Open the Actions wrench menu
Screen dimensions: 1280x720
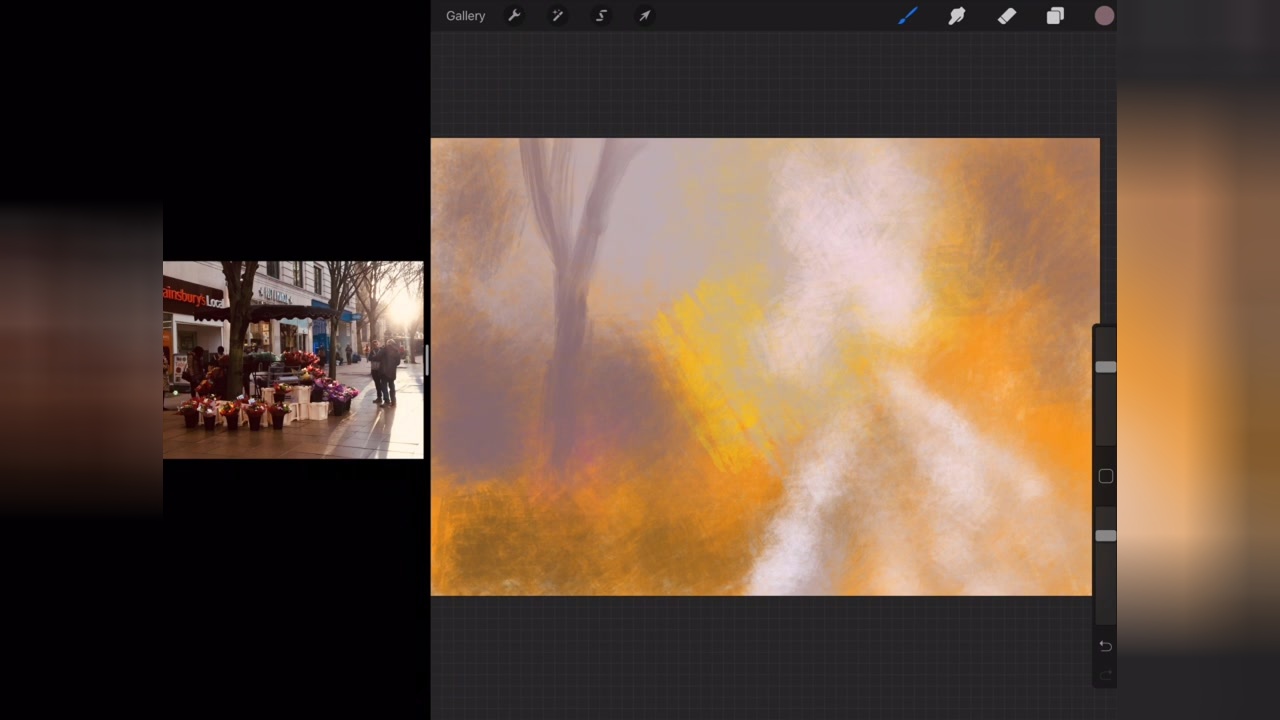pos(514,16)
